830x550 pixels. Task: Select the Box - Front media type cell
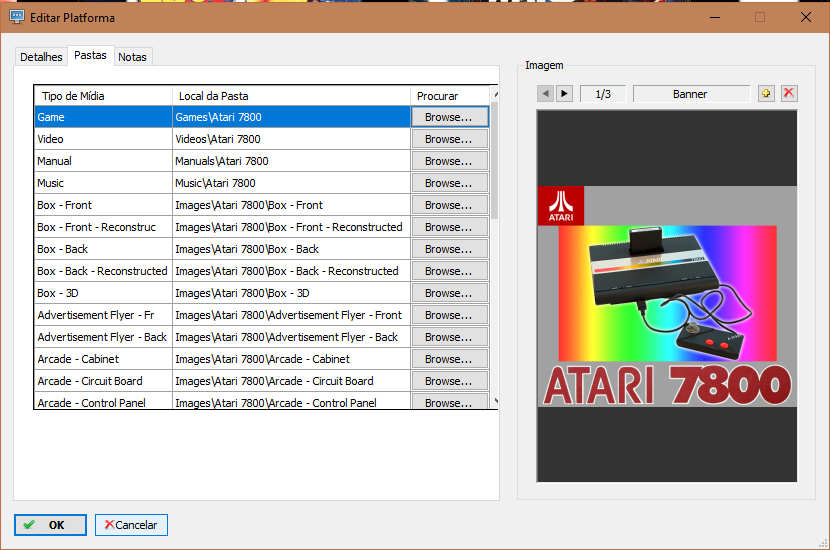(x=103, y=205)
